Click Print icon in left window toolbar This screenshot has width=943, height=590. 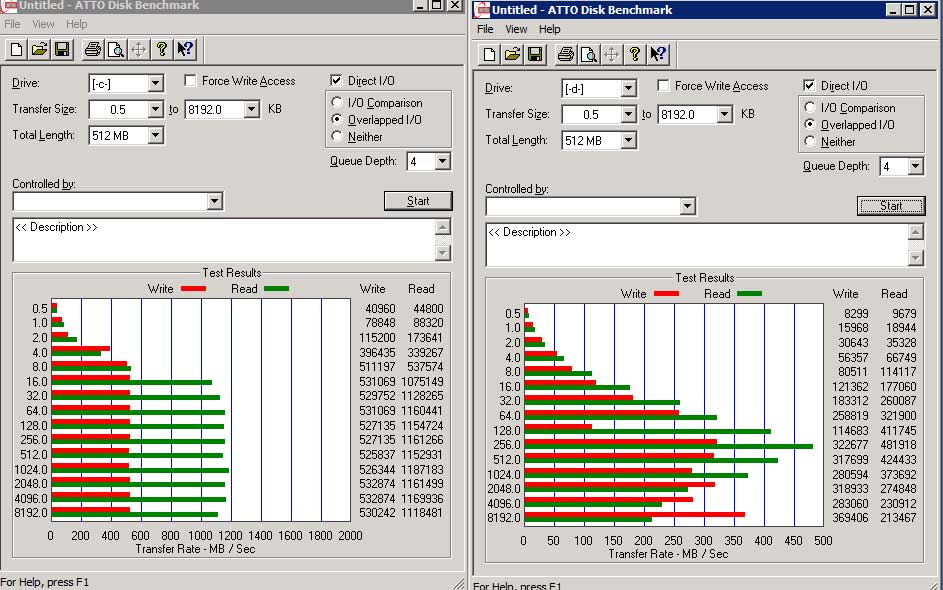[92, 49]
